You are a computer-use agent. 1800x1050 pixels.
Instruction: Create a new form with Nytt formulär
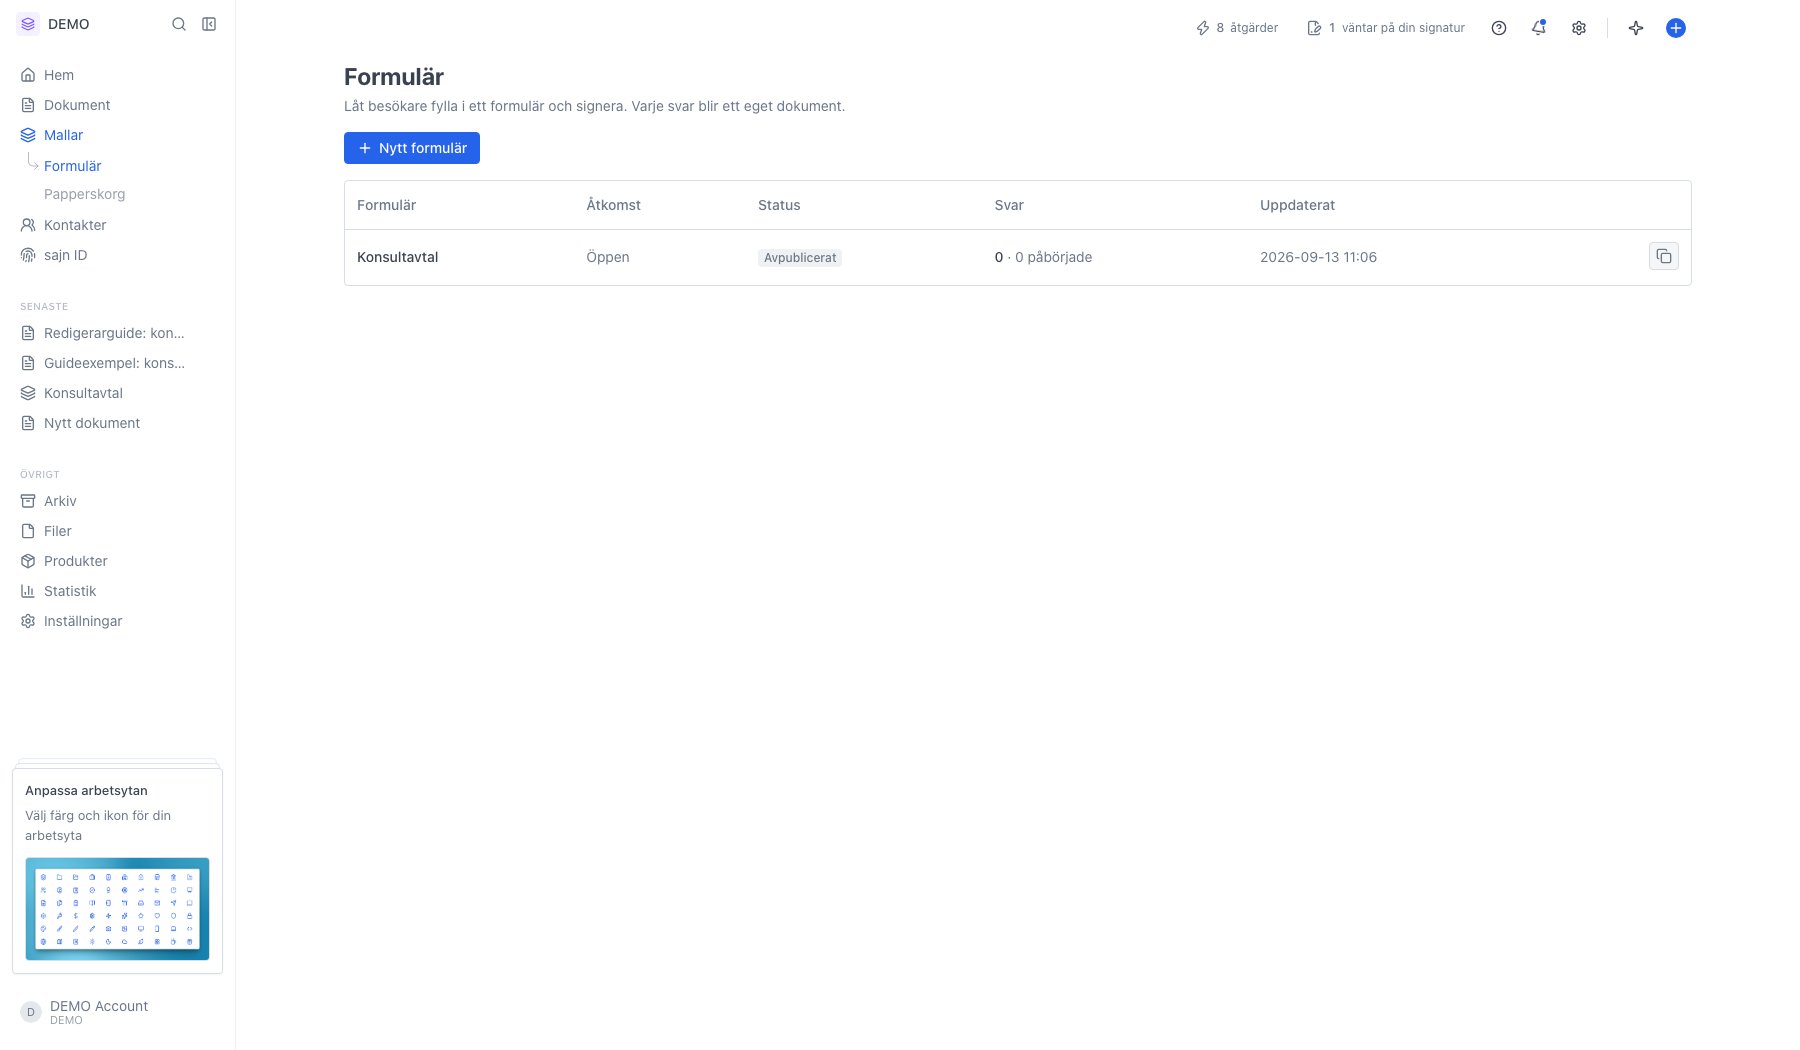[x=412, y=148]
